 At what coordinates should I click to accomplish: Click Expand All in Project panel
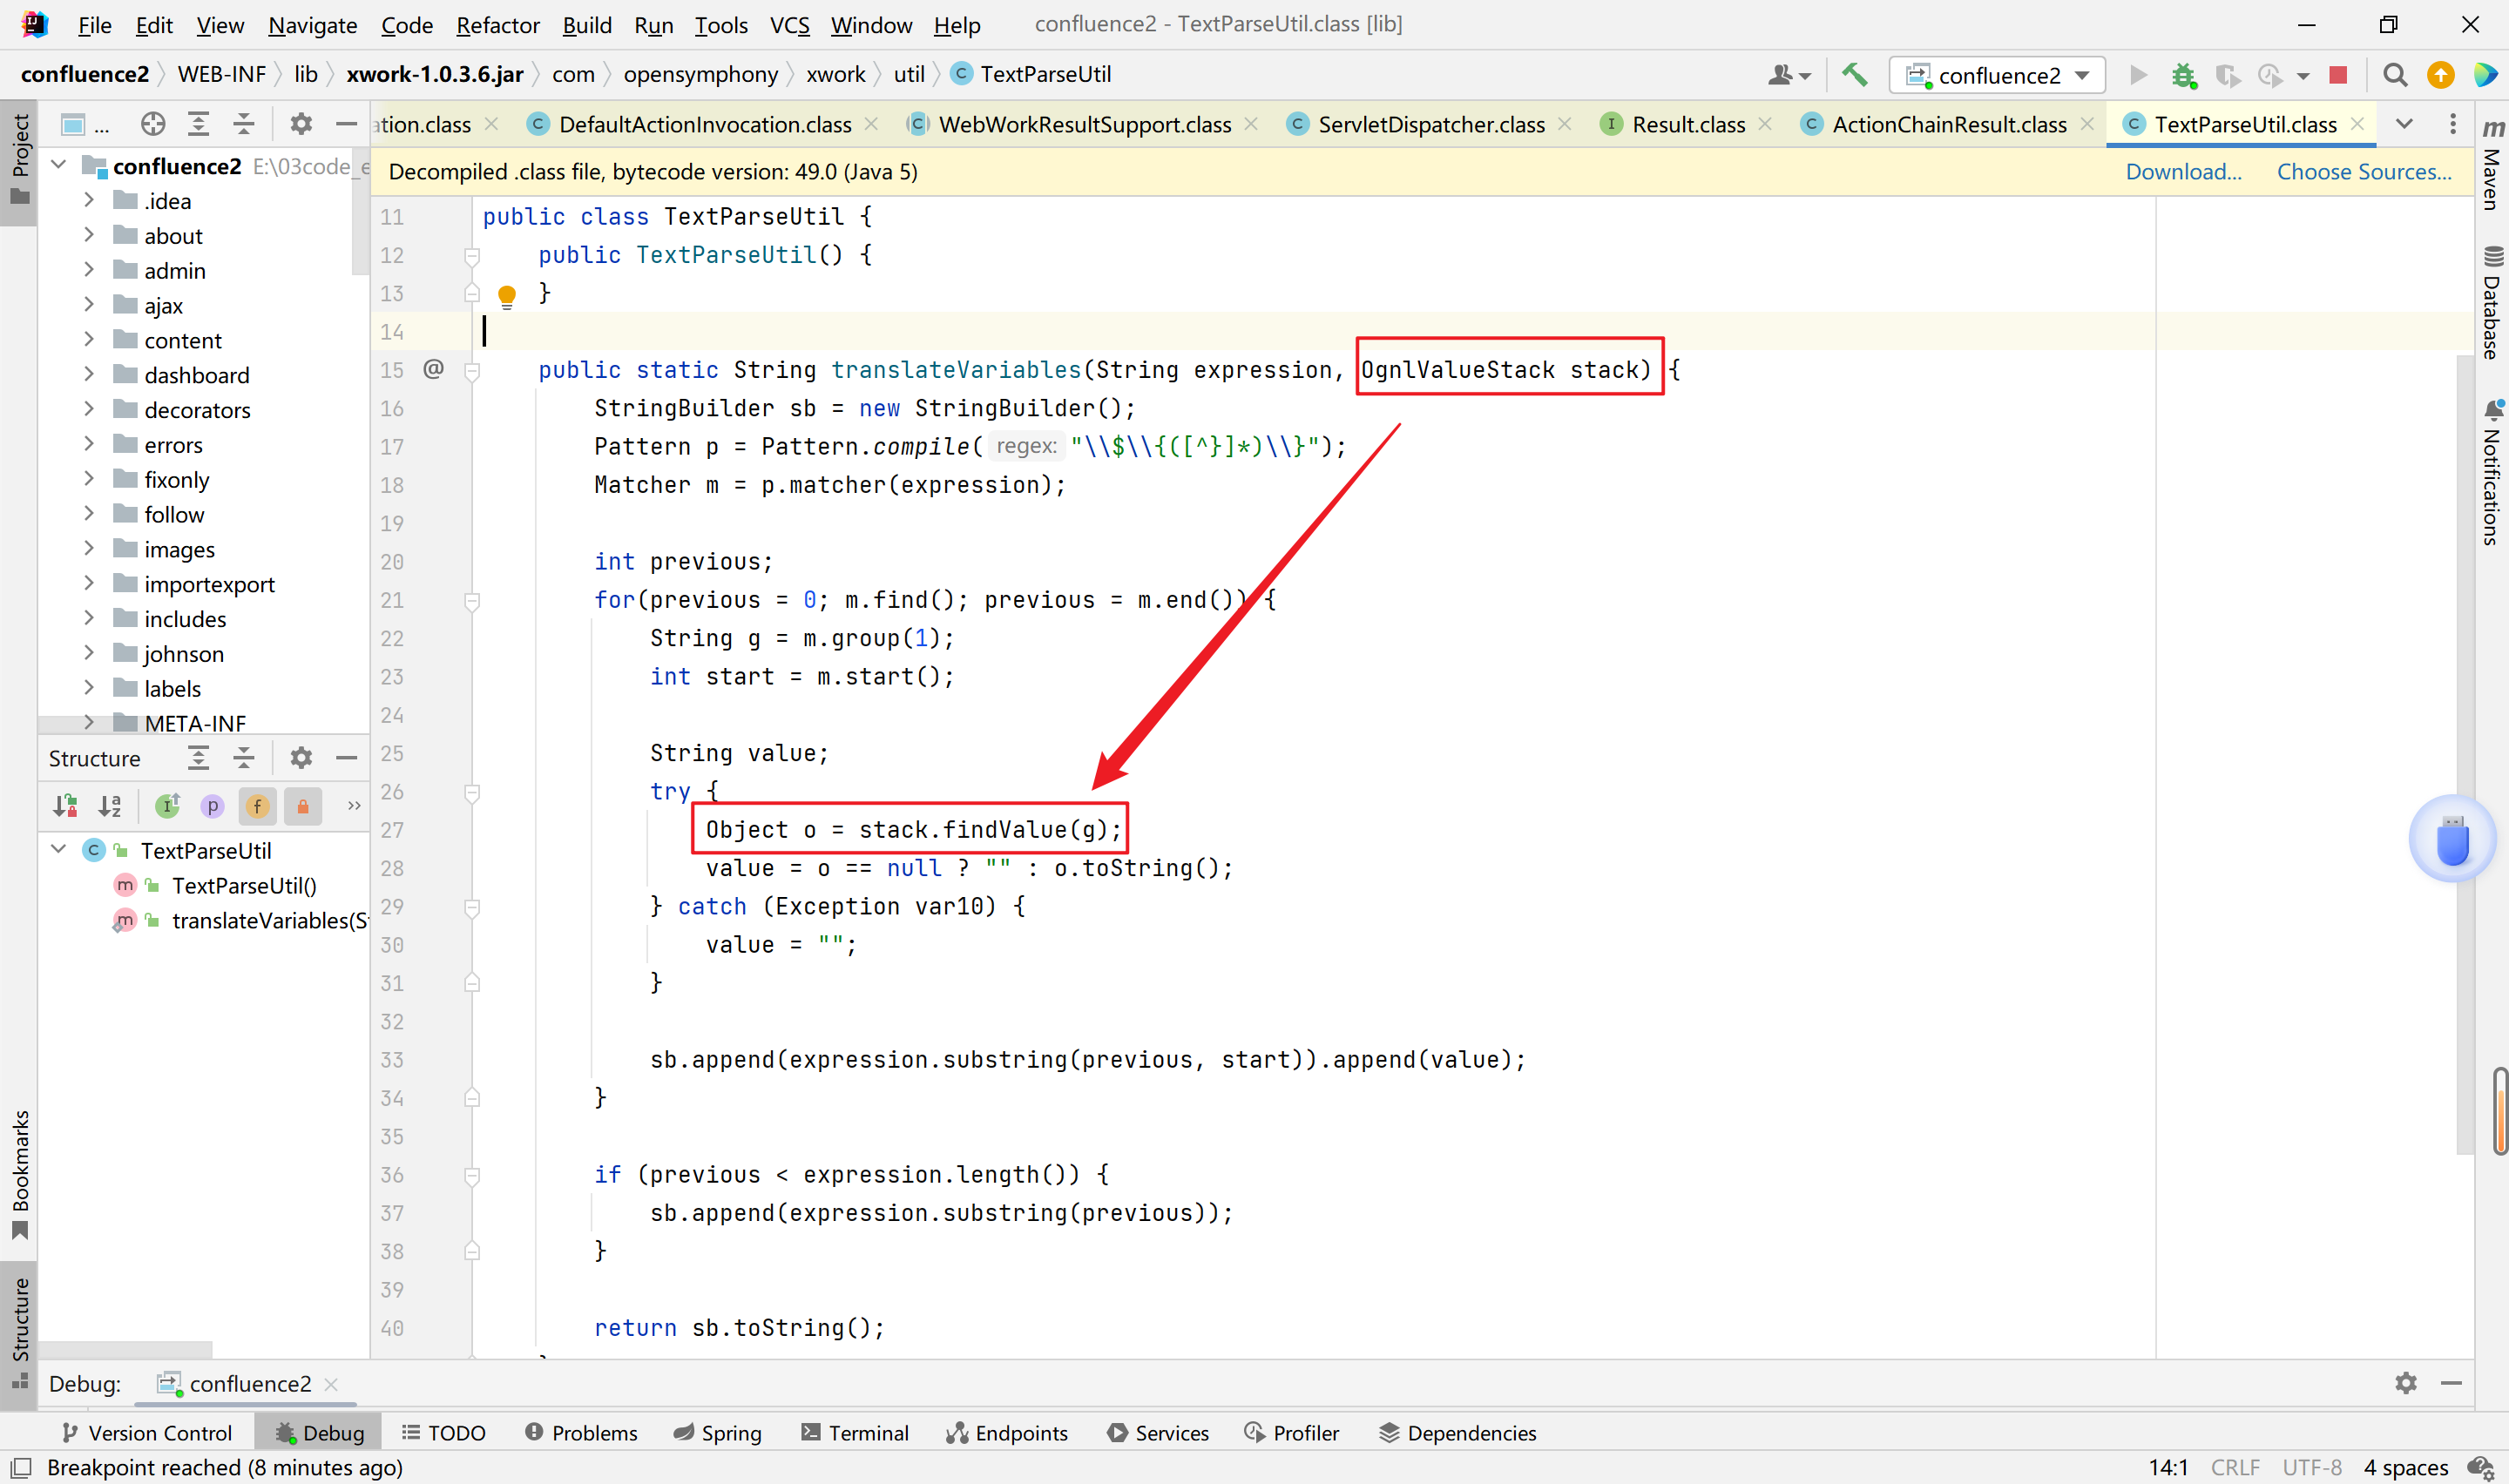(198, 124)
